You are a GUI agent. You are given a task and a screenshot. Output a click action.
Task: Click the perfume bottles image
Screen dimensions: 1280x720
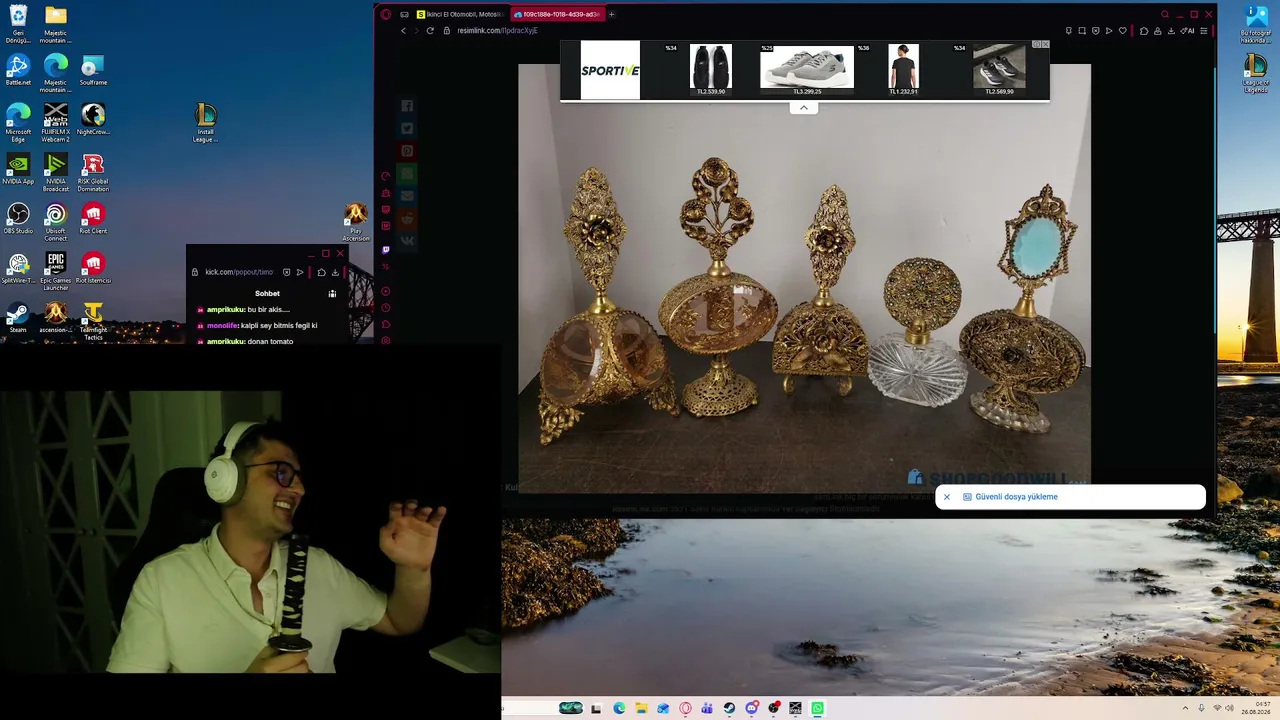[x=804, y=278]
